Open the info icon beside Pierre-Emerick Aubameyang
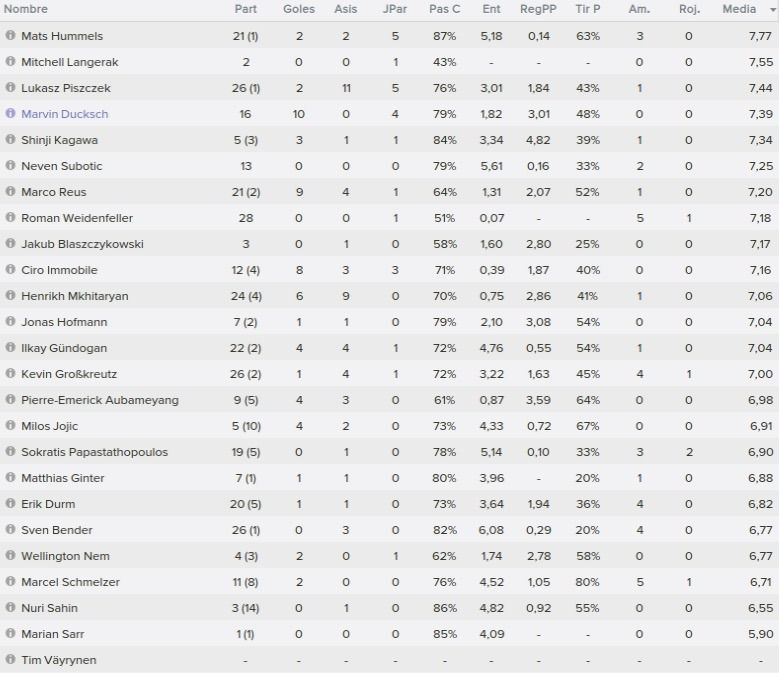This screenshot has height=673, width=779. tap(10, 399)
